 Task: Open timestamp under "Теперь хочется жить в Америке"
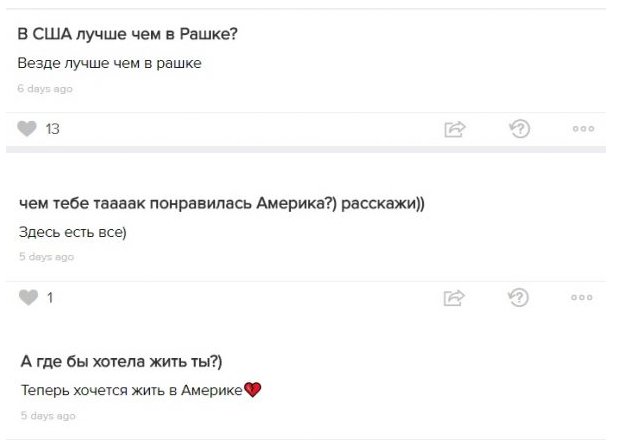click(x=48, y=415)
